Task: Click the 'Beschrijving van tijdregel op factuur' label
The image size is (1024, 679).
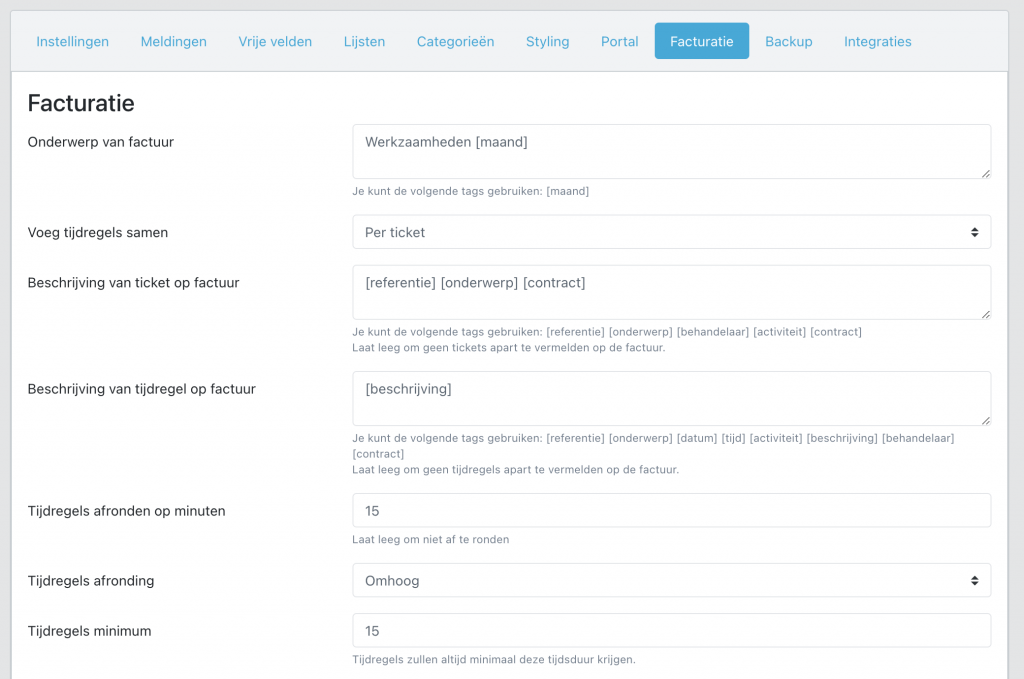Action: [x=142, y=389]
